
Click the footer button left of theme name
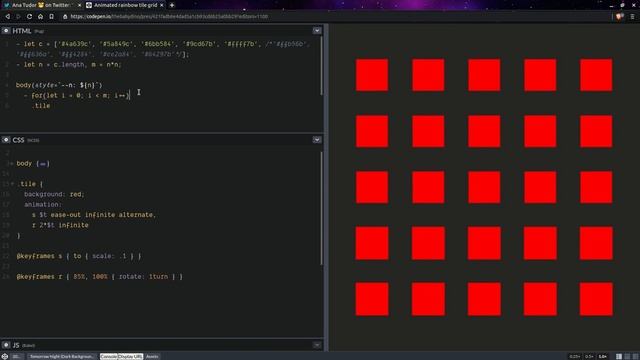click(17, 356)
